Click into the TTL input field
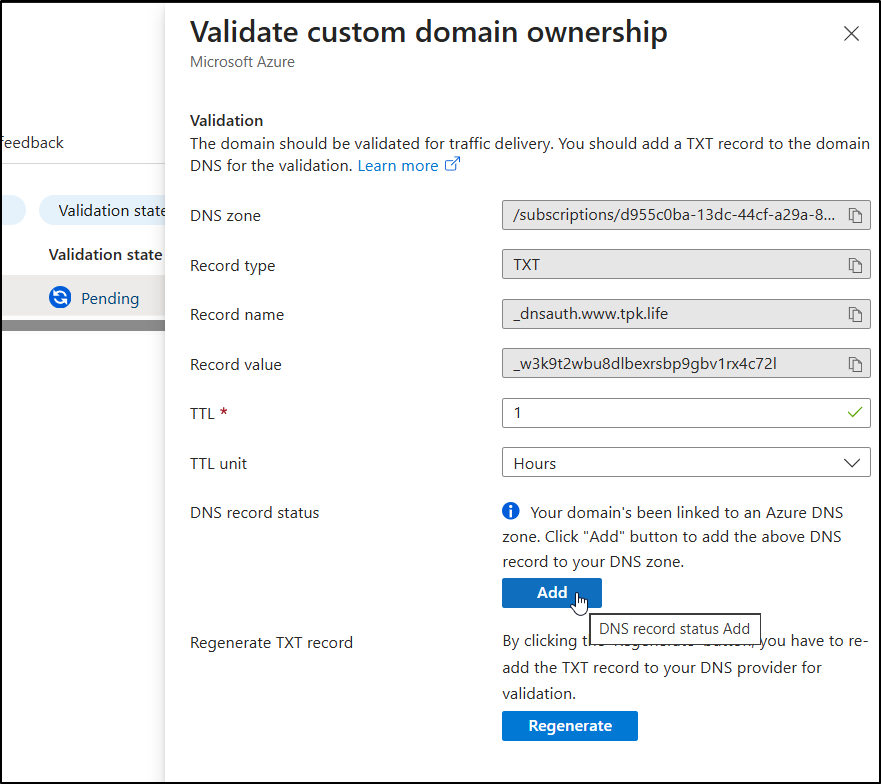Screen dimensions: 881x784 pos(670,413)
